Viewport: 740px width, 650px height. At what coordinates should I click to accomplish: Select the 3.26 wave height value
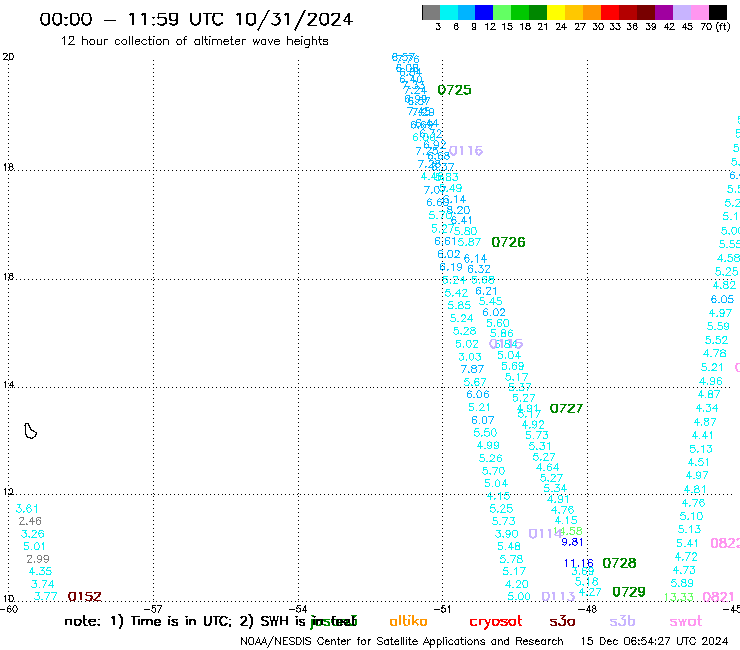pos(33,534)
